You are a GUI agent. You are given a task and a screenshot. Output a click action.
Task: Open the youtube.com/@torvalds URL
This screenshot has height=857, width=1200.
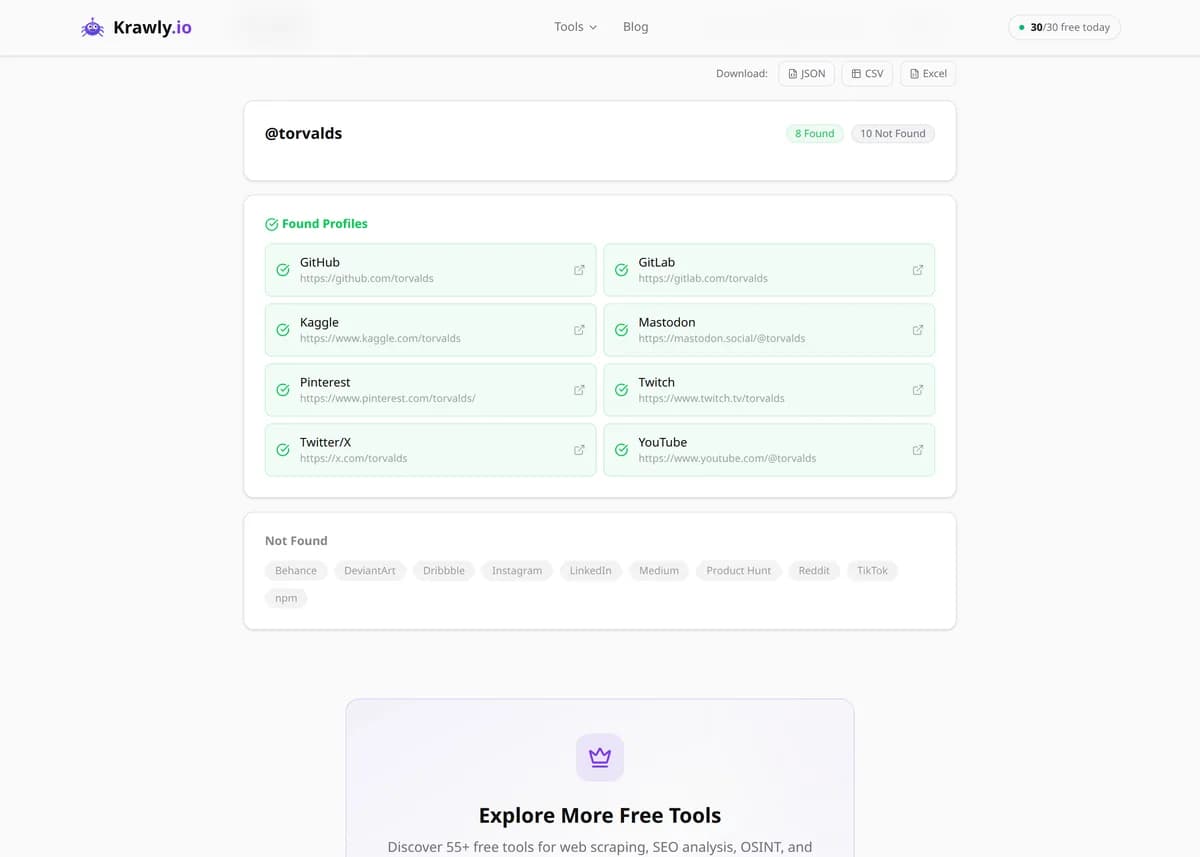click(727, 458)
